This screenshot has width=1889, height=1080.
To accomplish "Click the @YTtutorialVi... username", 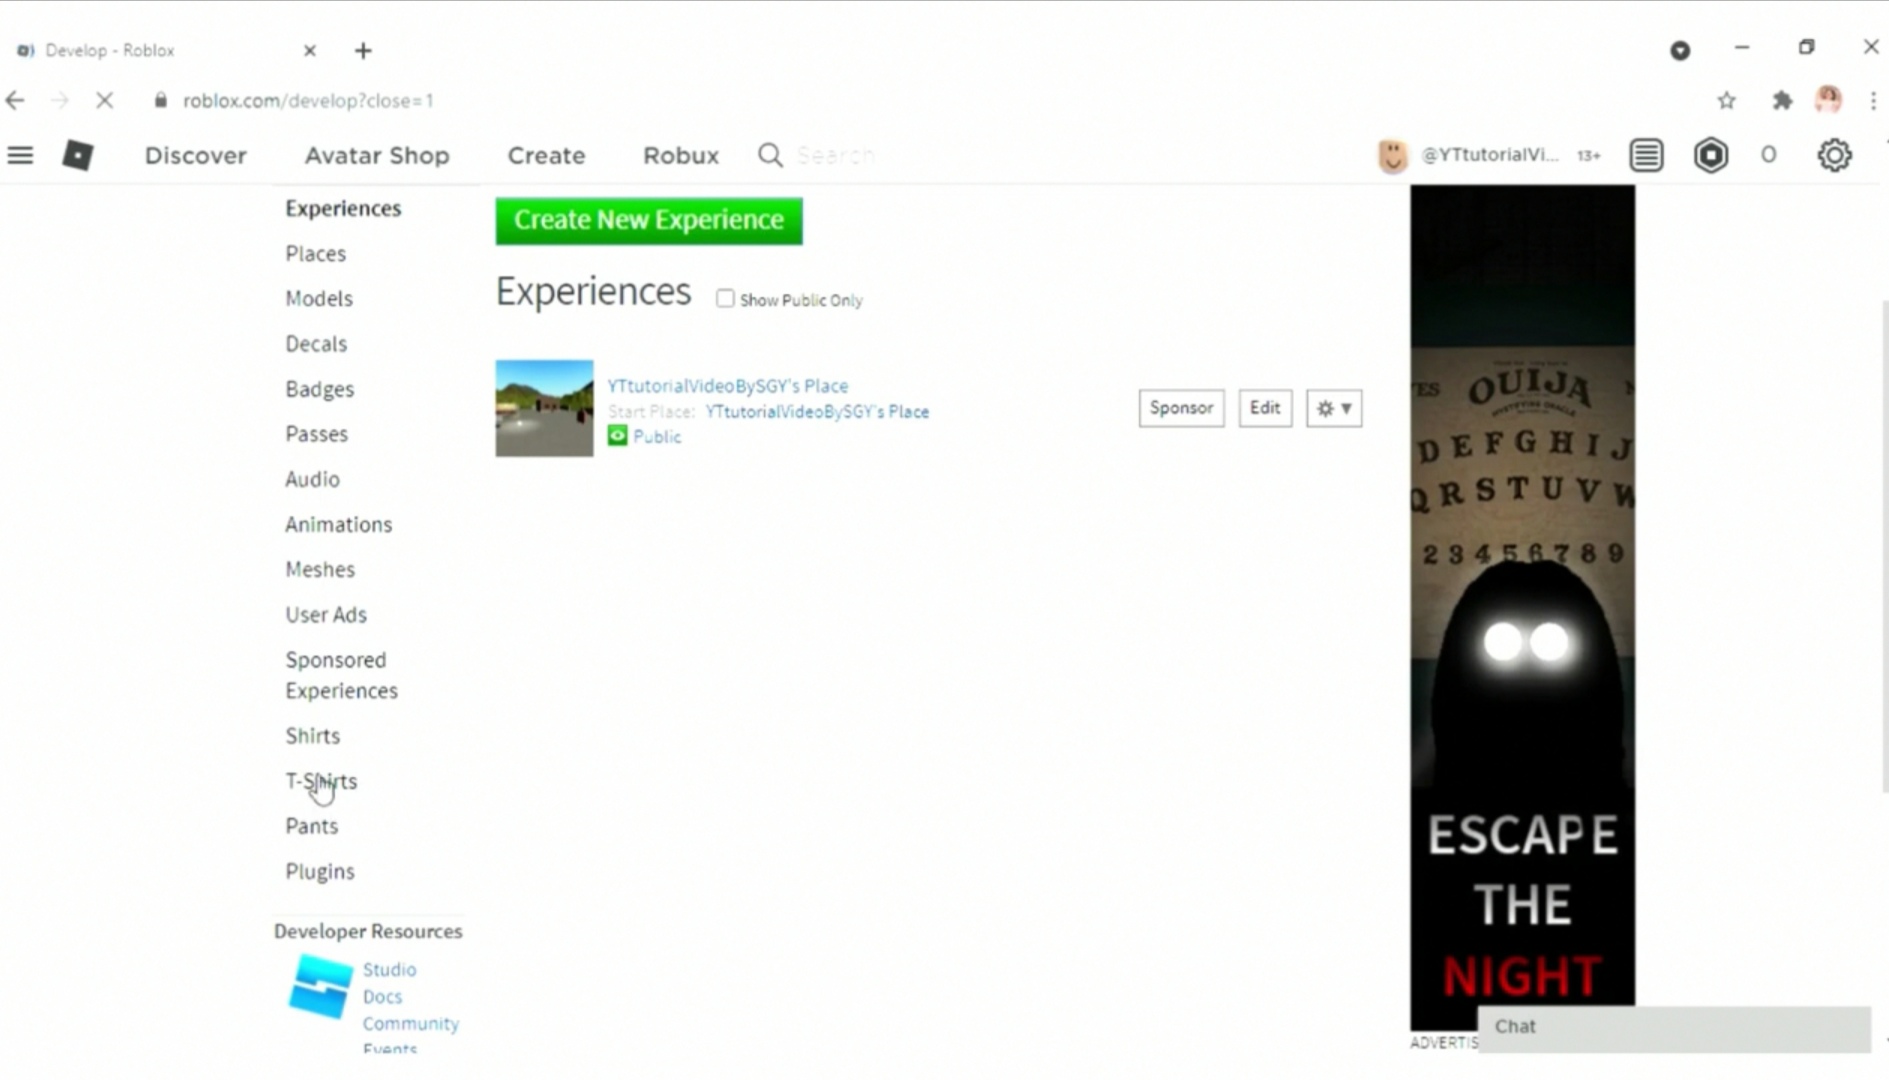I will point(1490,155).
